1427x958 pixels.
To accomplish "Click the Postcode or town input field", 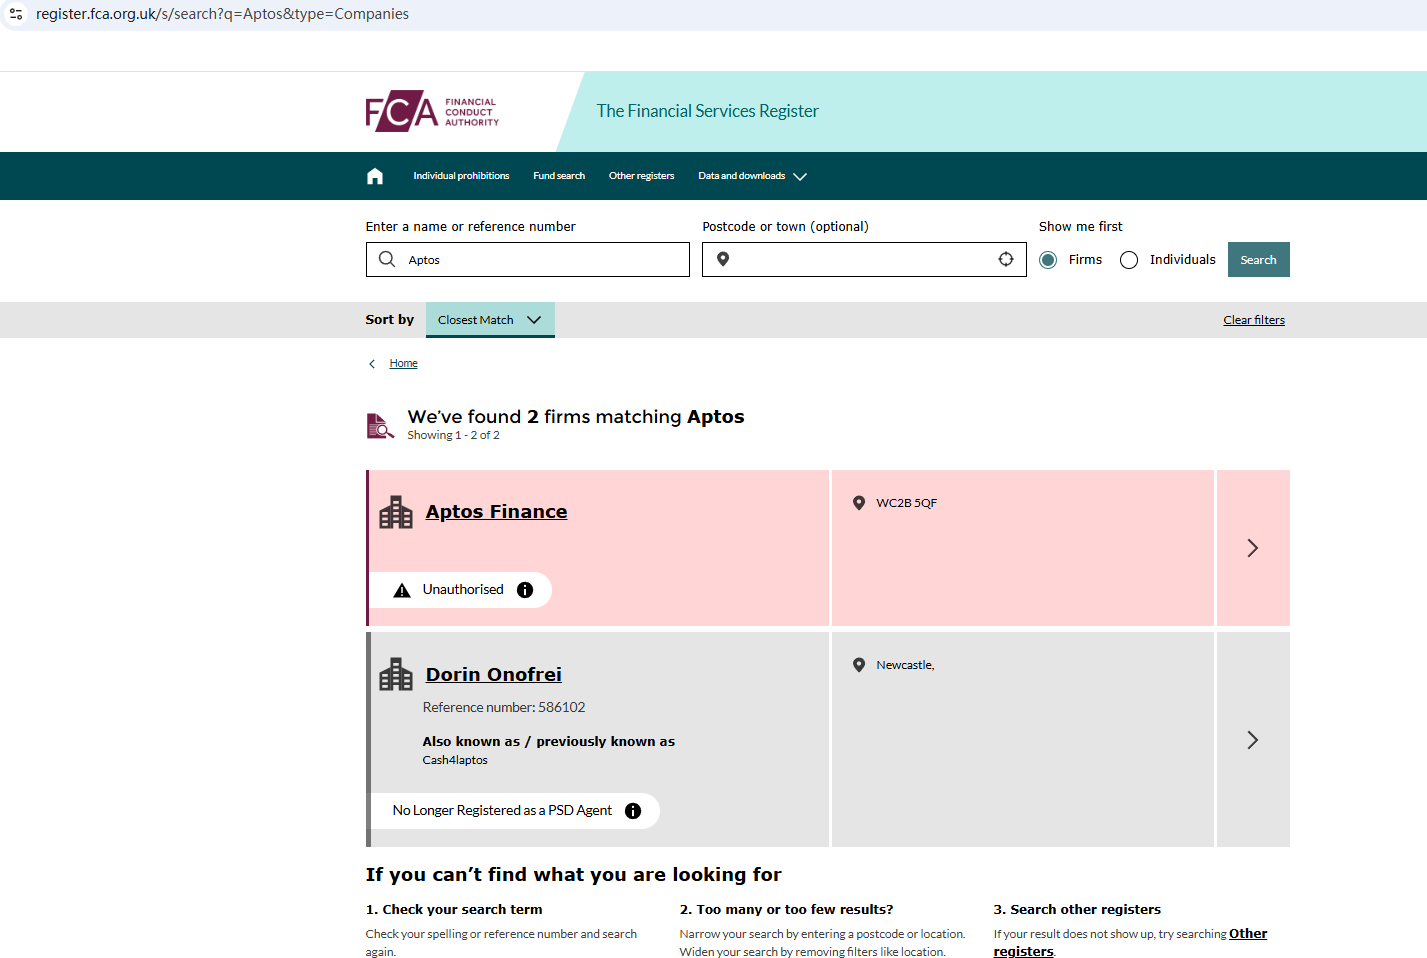I will [864, 260].
